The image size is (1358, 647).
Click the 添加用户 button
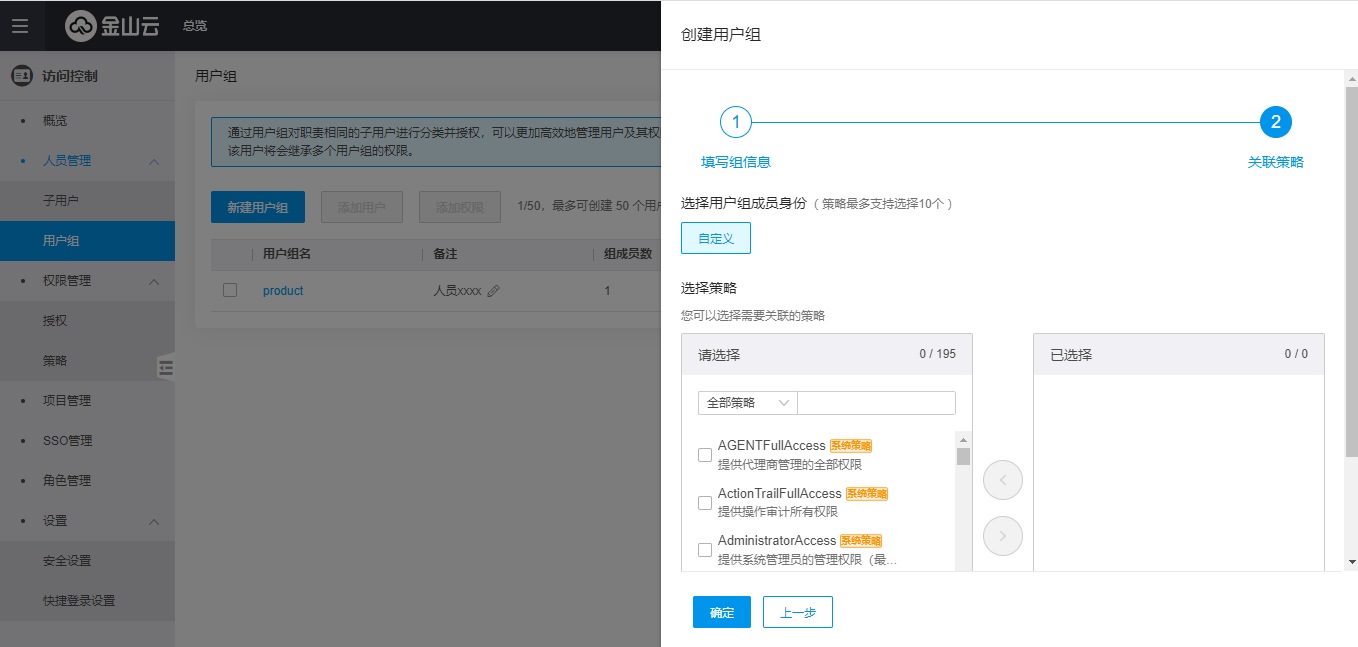click(362, 207)
